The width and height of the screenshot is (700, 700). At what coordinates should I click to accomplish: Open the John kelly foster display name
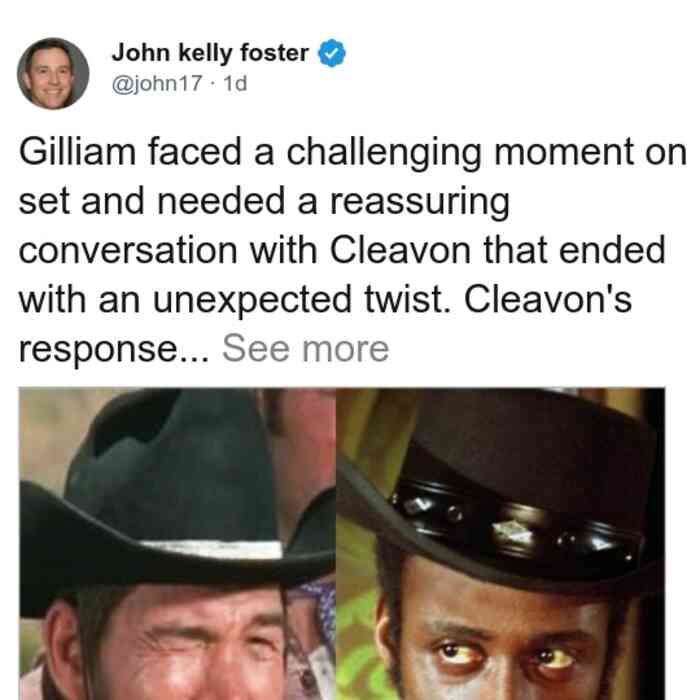coord(210,53)
